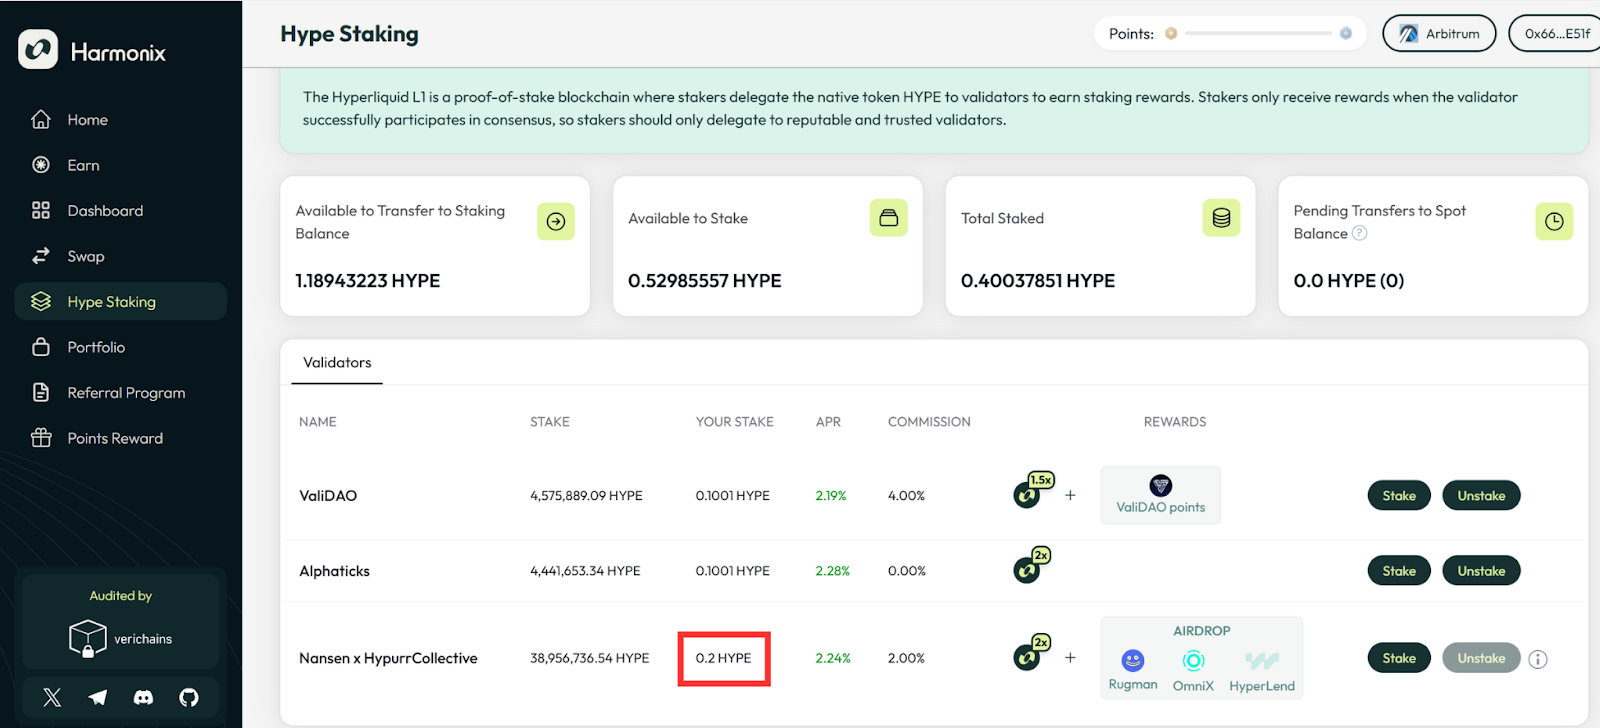This screenshot has width=1600, height=728.
Task: Open the X (Twitter) social icon
Action: [x=52, y=697]
